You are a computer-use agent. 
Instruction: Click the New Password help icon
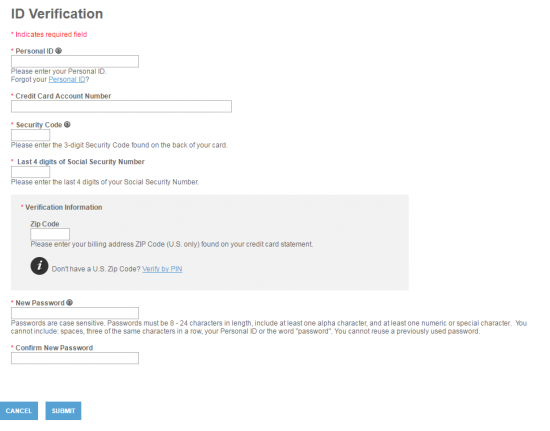point(69,302)
